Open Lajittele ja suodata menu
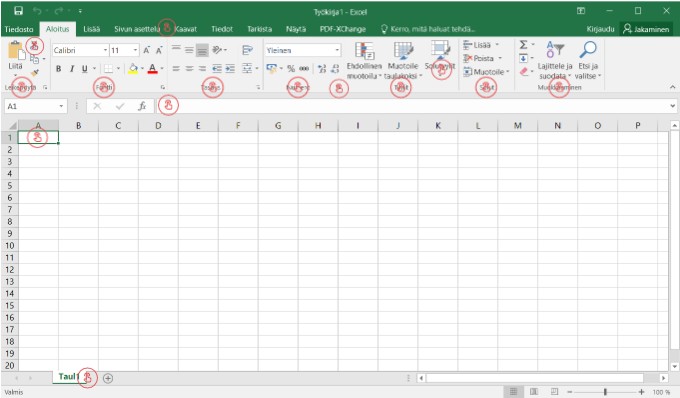The image size is (680, 398). (555, 60)
